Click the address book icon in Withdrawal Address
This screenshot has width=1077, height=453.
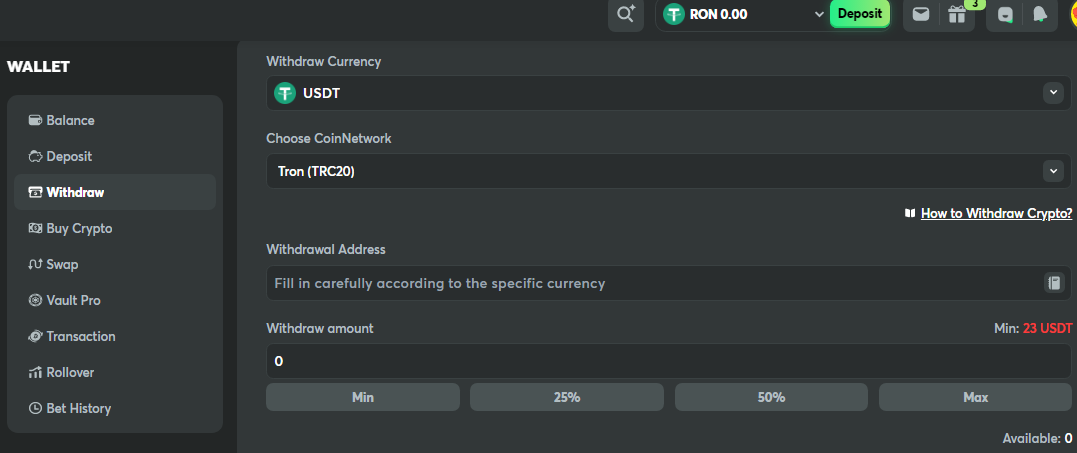coord(1053,283)
